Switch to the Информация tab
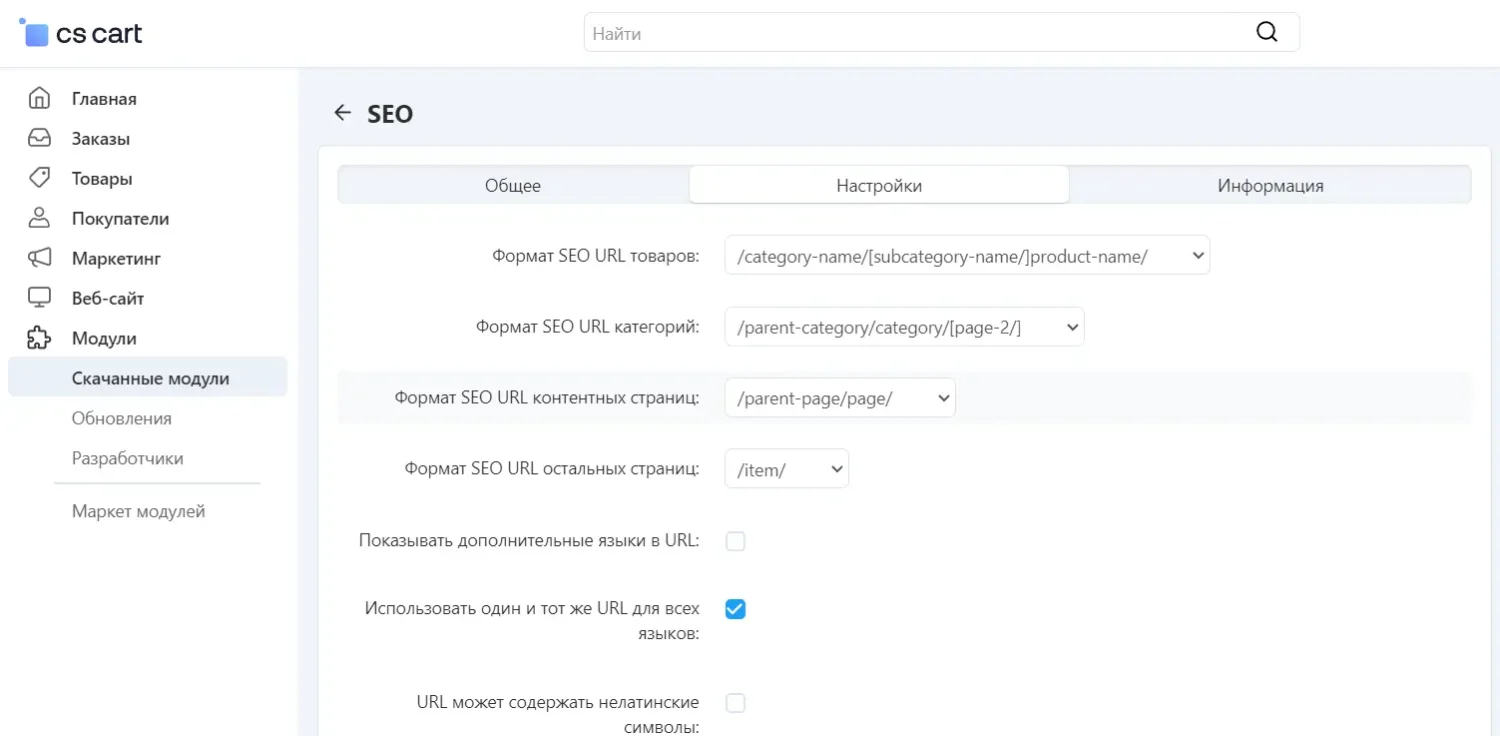 coord(1270,185)
